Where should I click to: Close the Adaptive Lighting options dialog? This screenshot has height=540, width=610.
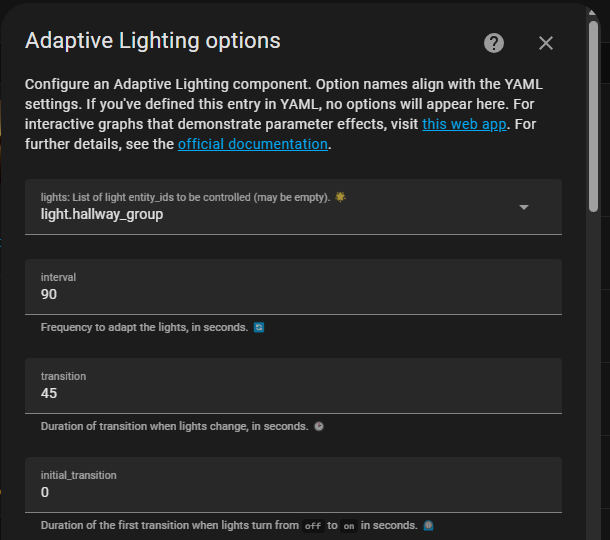click(546, 43)
